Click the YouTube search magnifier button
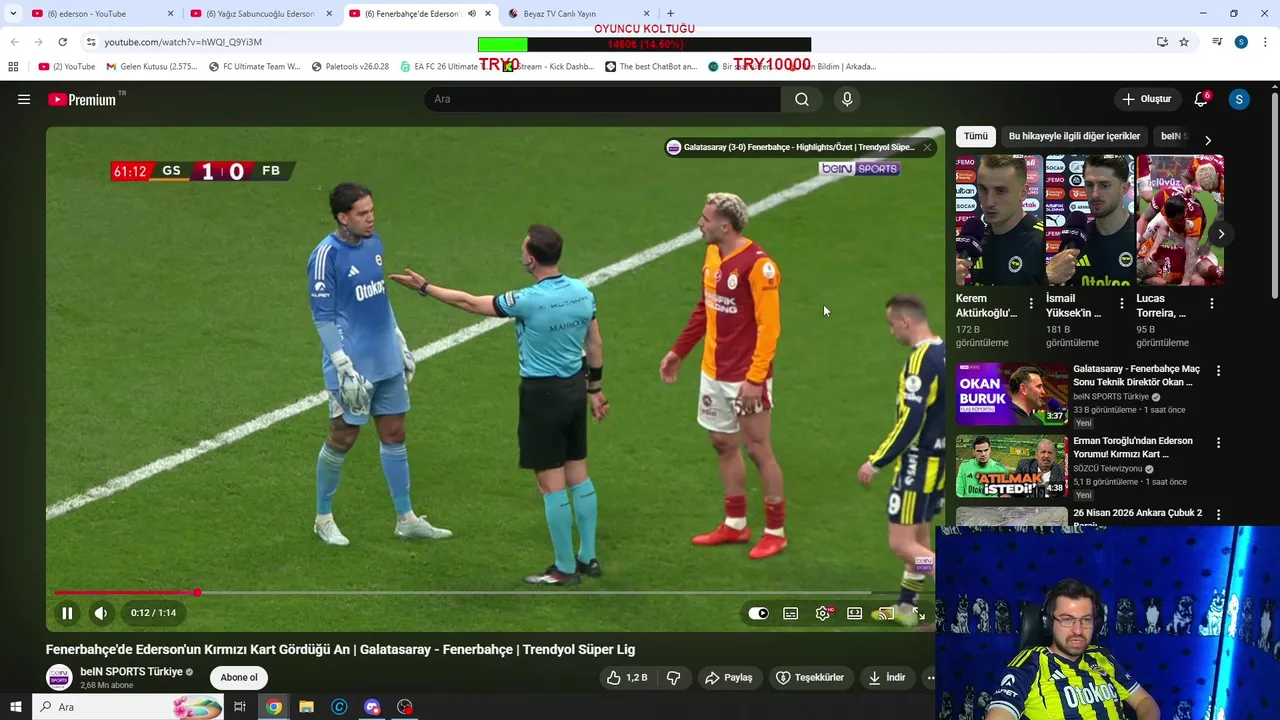The image size is (1280, 720). 802,99
